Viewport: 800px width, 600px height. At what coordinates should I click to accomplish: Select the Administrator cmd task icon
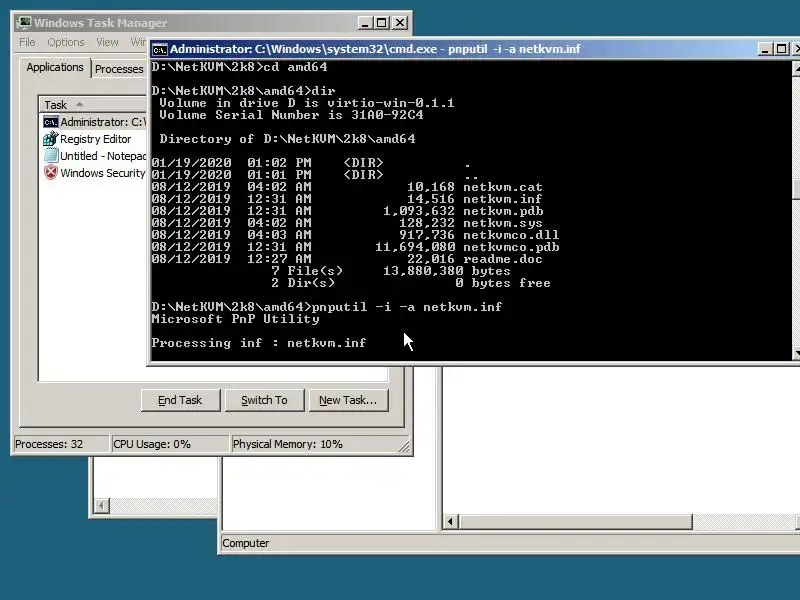click(51, 122)
